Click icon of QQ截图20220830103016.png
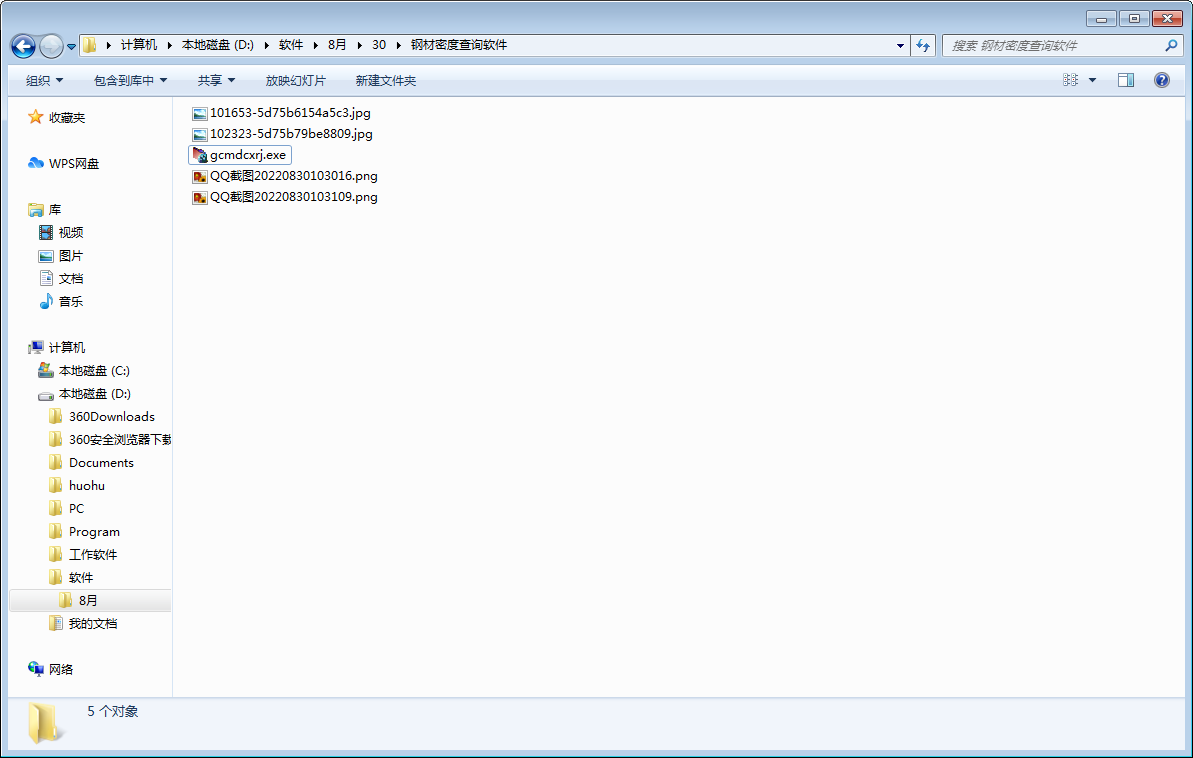Viewport: 1193px width, 758px height. tap(200, 177)
